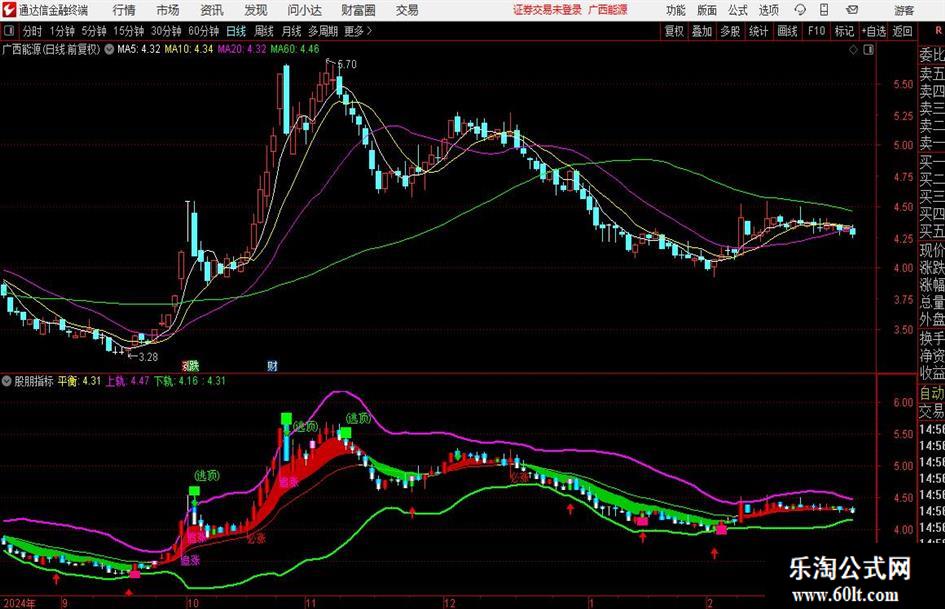Open the 行情 menu
Viewport: 945px width, 609px height.
click(124, 10)
